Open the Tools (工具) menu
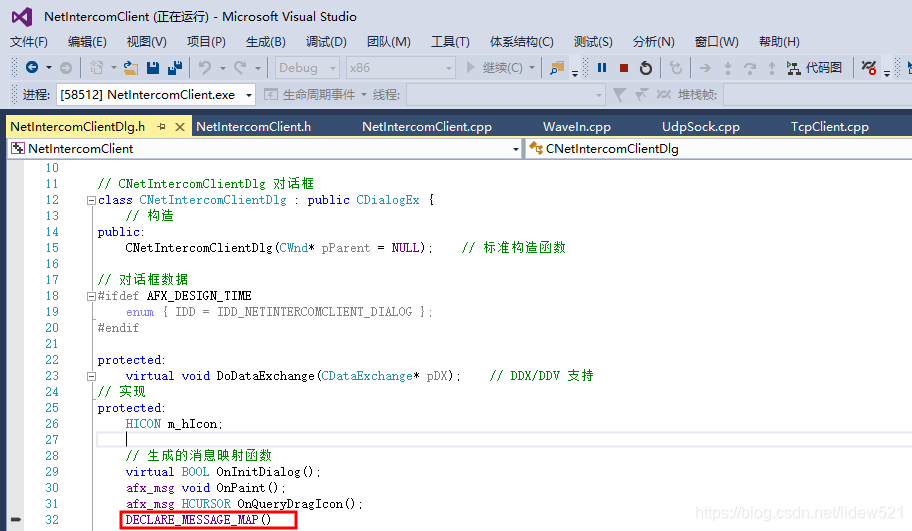This screenshot has height=531, width=912. click(450, 42)
